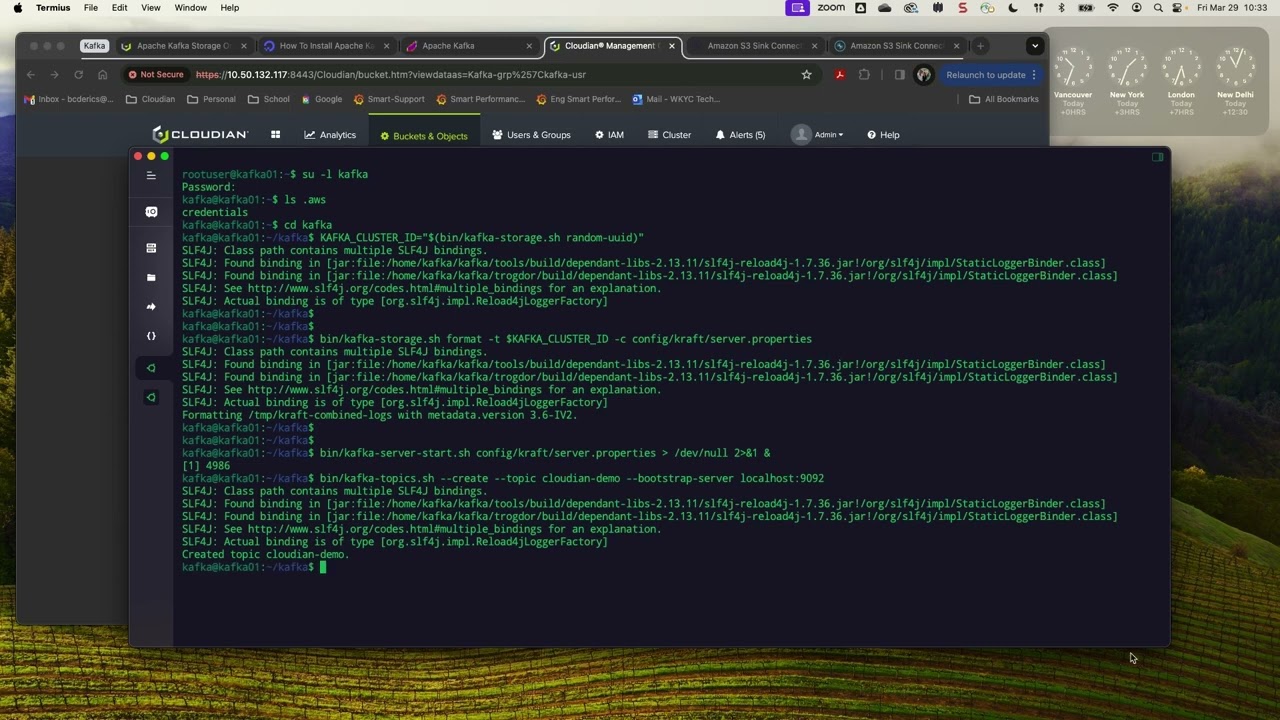
Task: Click the Chrome address bar URL
Action: [390, 74]
